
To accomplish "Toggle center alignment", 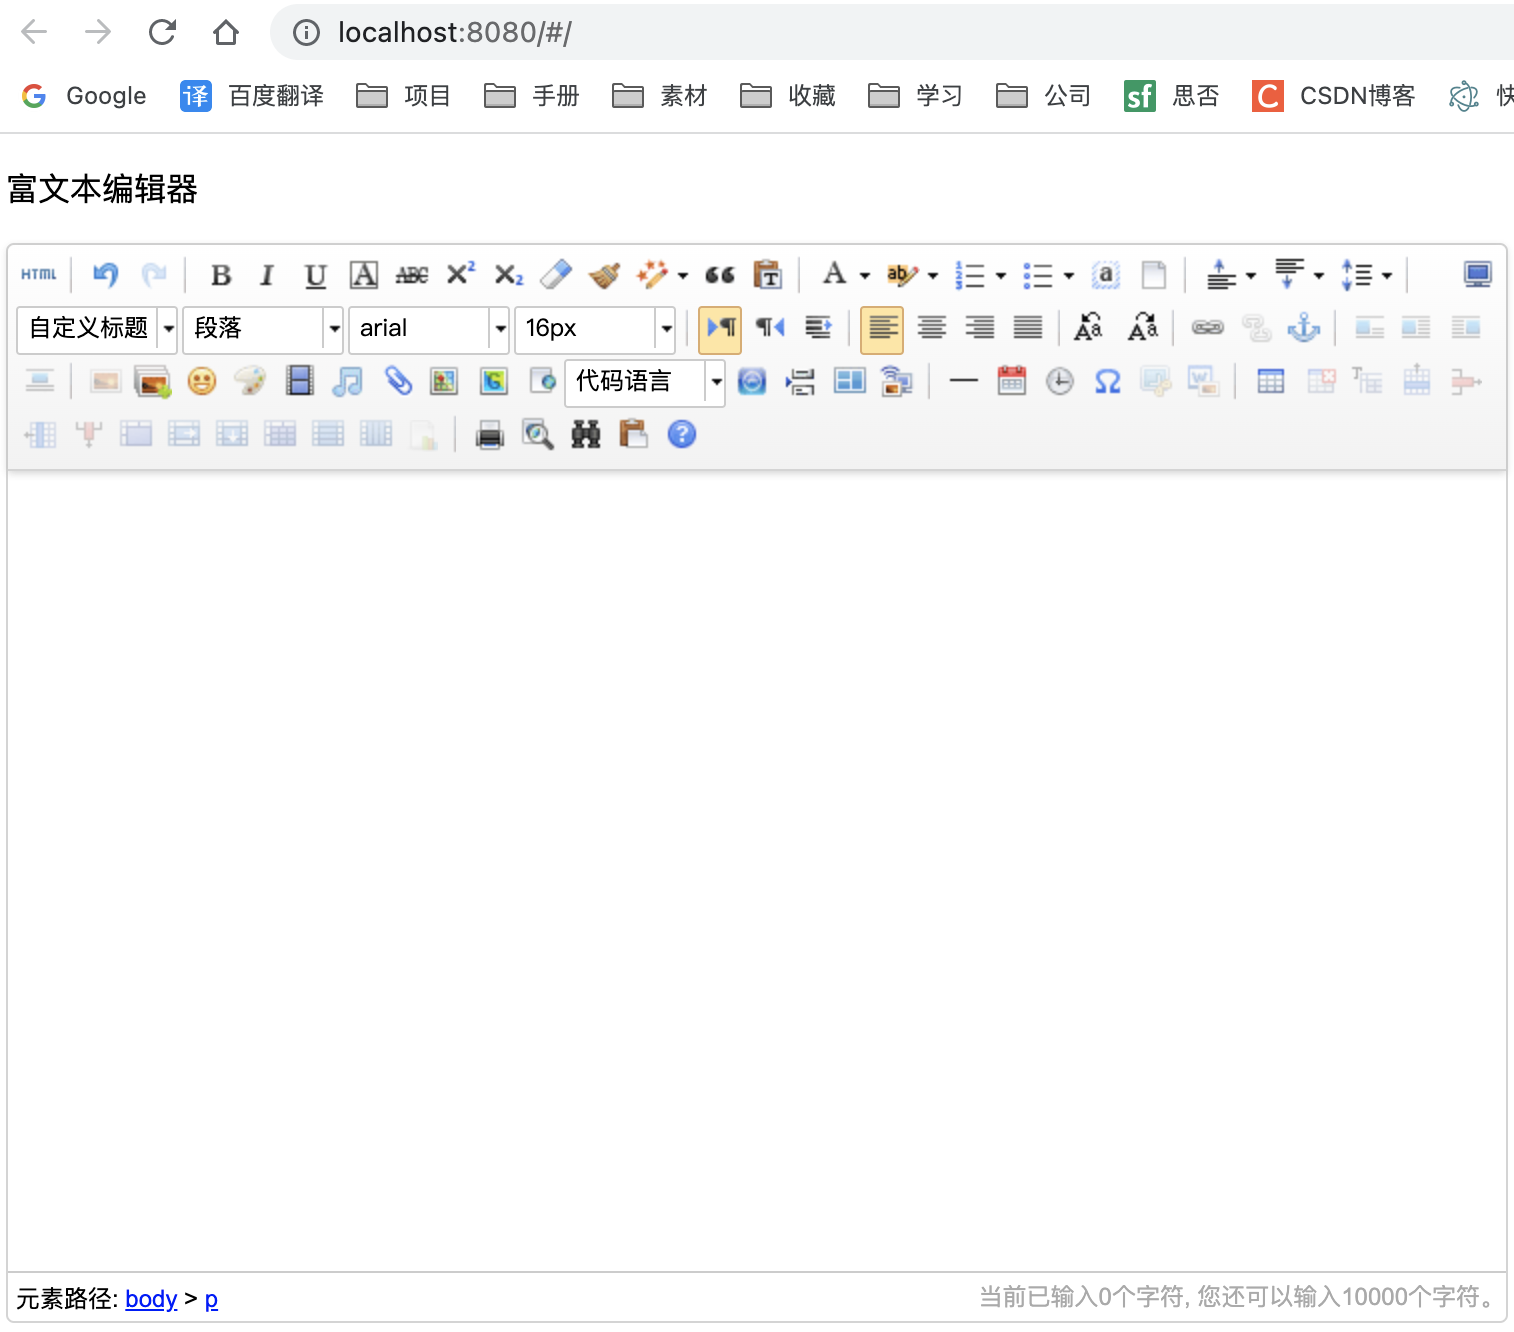I will (932, 327).
